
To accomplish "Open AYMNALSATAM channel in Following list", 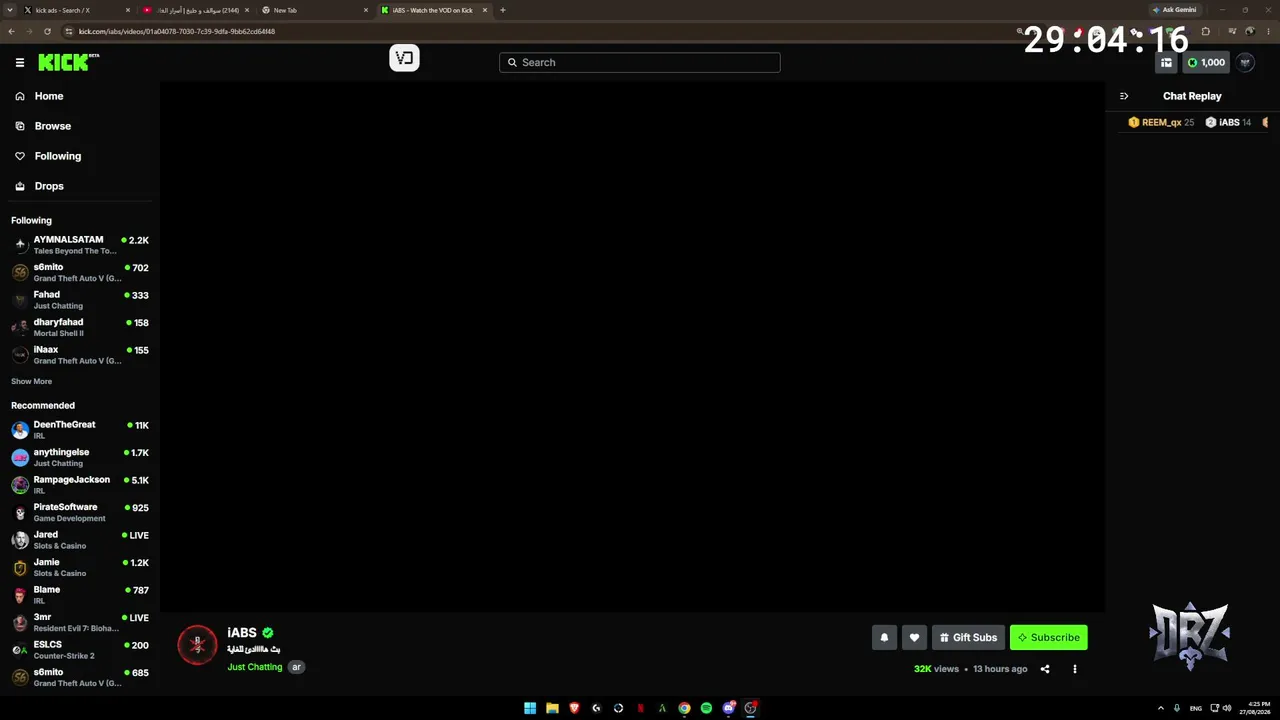I will (x=80, y=245).
